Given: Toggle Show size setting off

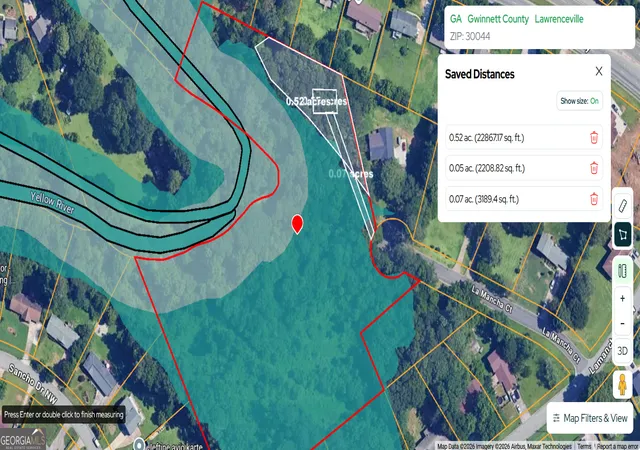Looking at the screenshot, I should click(579, 101).
